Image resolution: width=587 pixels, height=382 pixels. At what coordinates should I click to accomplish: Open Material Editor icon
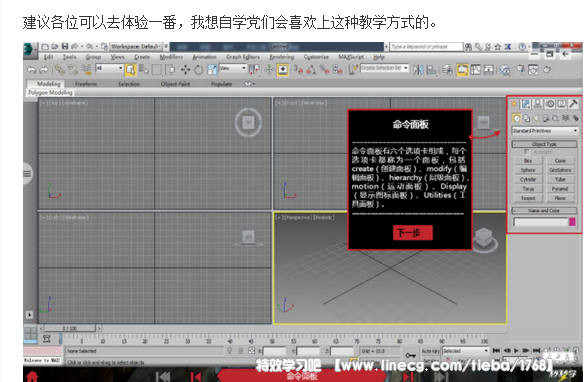505,70
